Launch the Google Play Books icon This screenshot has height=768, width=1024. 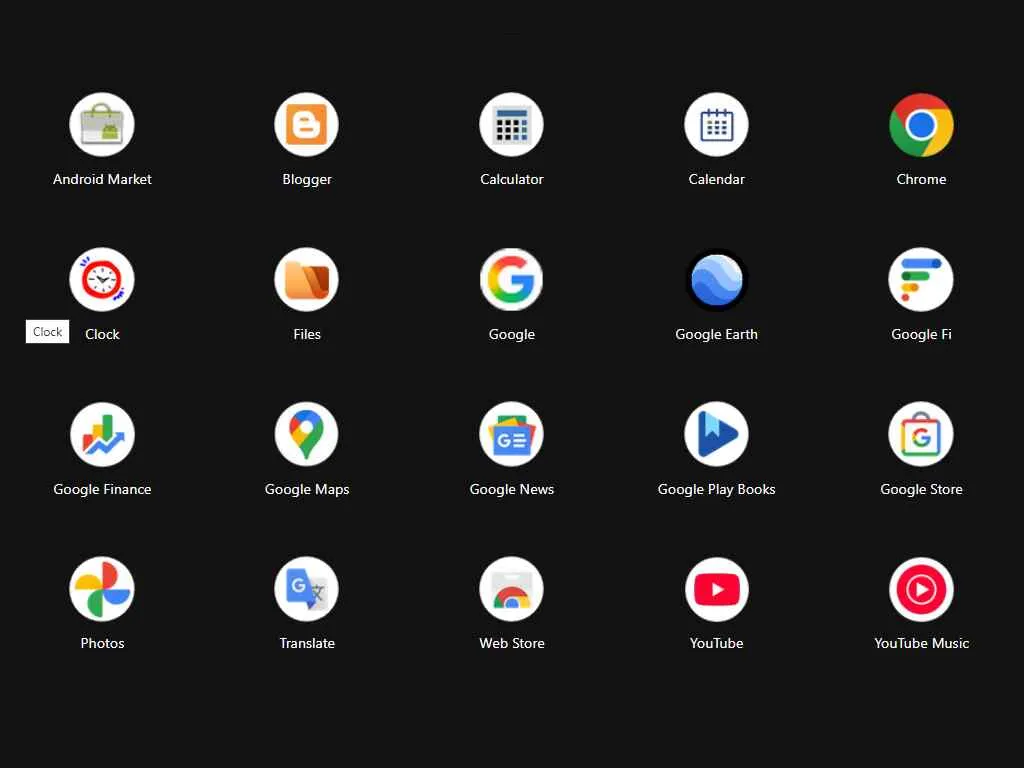click(716, 434)
